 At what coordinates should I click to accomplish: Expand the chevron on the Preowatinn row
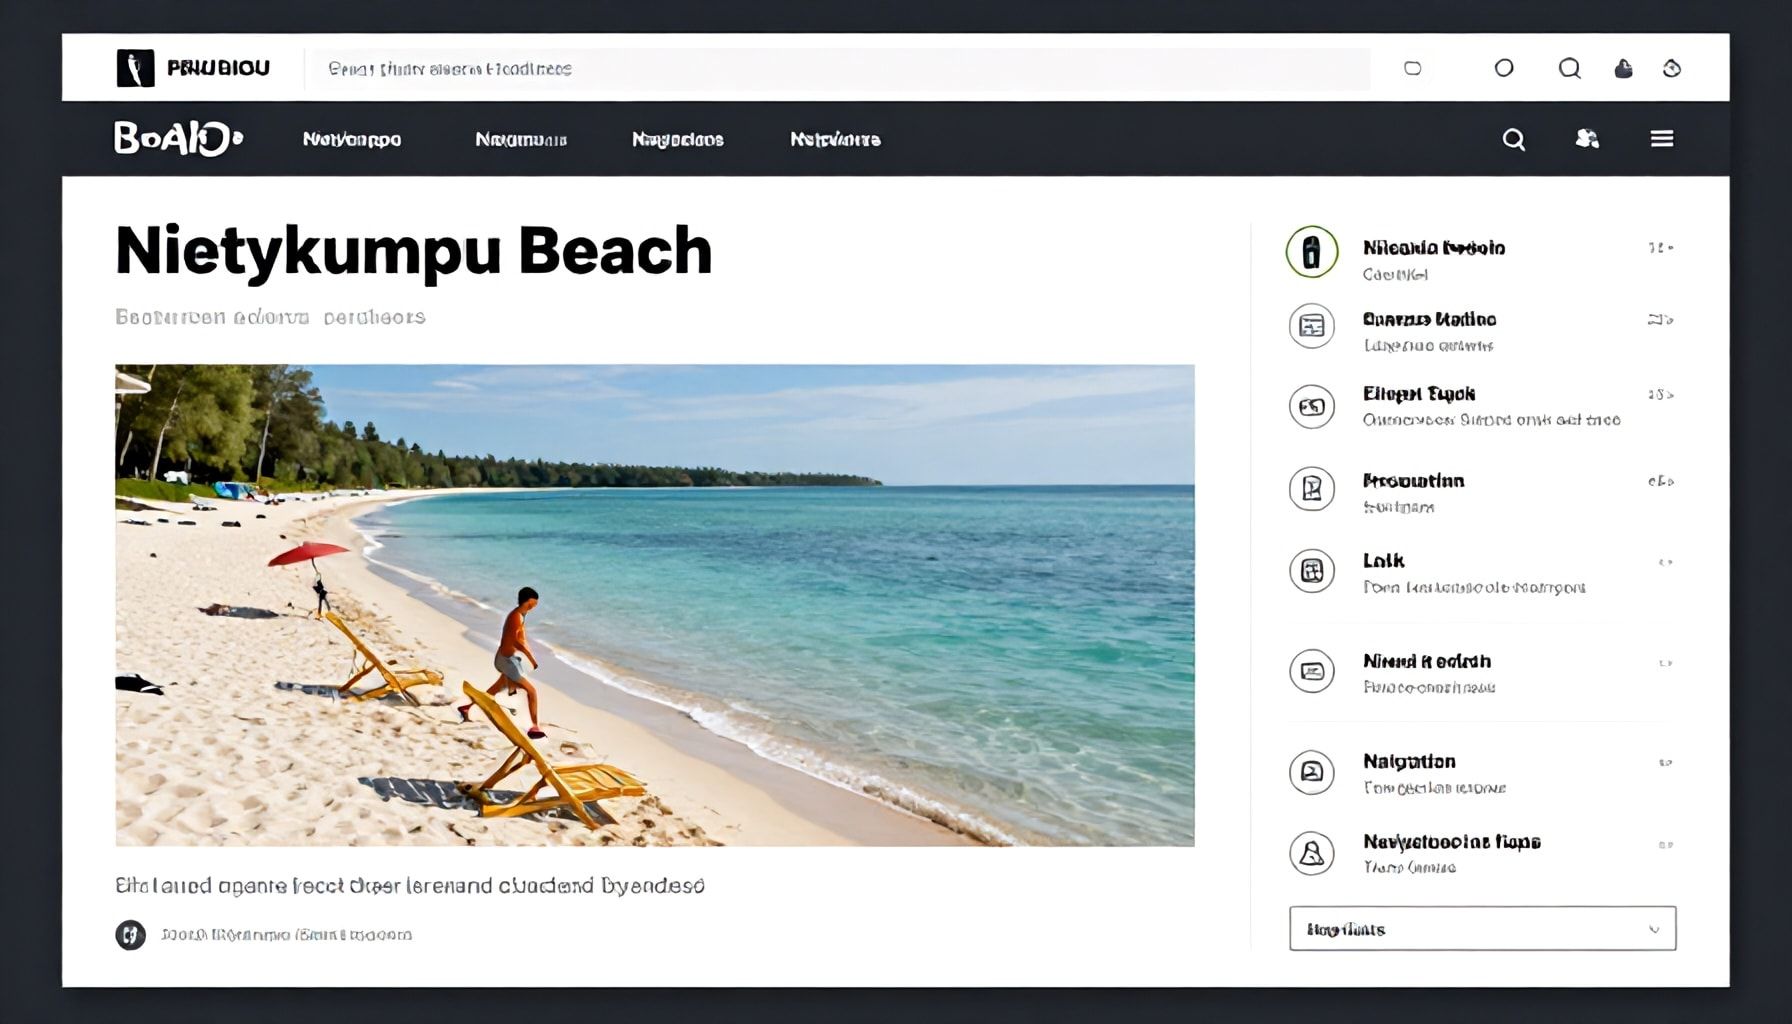[x=1661, y=481]
